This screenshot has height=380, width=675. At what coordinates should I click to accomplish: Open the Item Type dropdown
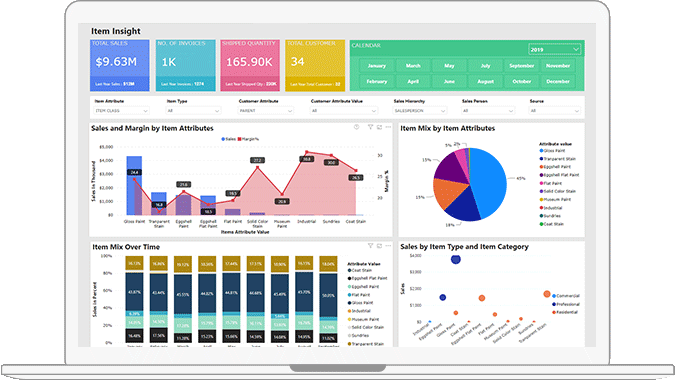click(193, 111)
